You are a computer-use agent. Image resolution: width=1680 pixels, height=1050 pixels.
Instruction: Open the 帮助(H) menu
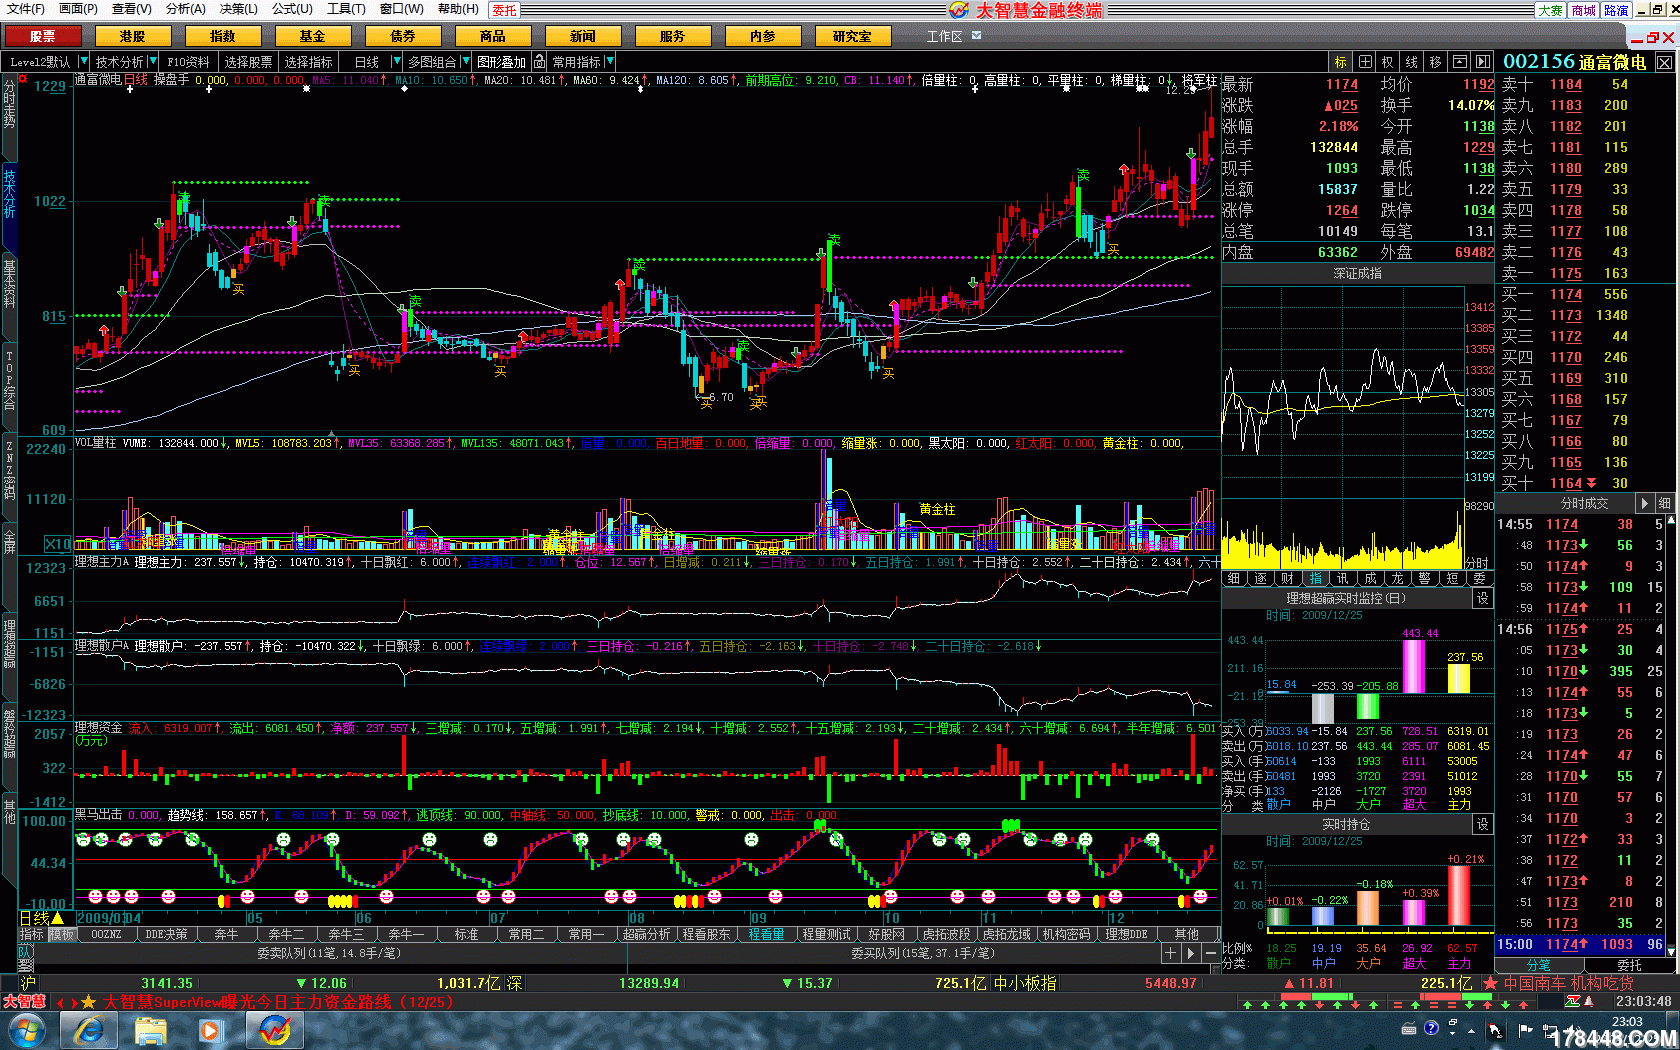[459, 9]
